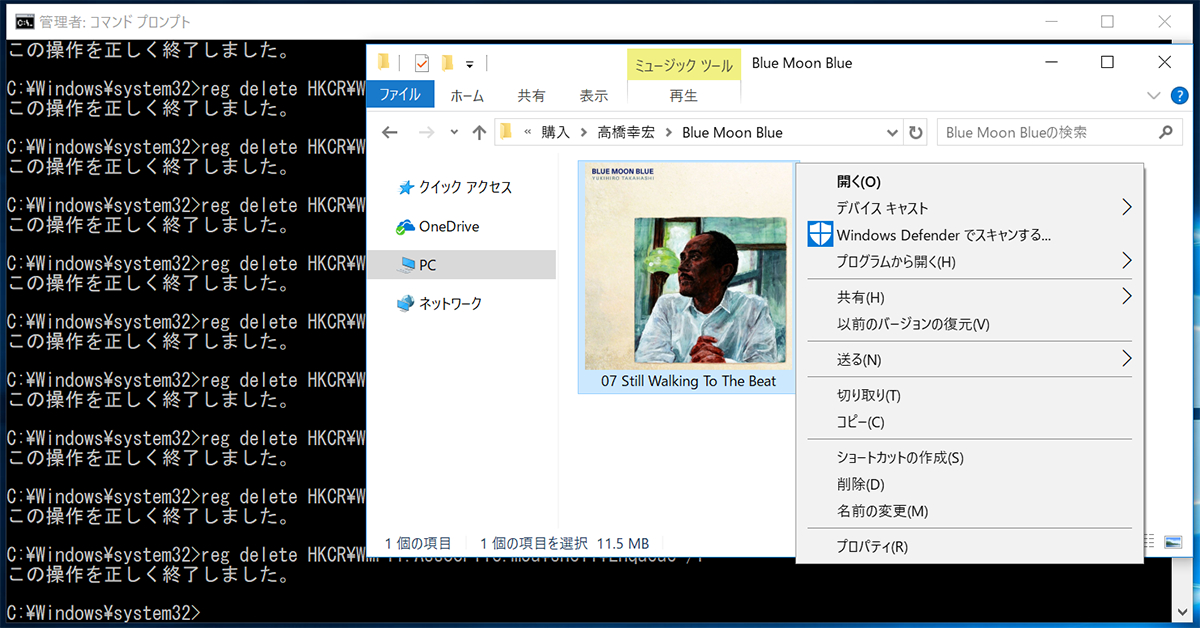Open recent locations chevron beside forward arrow

tap(453, 131)
